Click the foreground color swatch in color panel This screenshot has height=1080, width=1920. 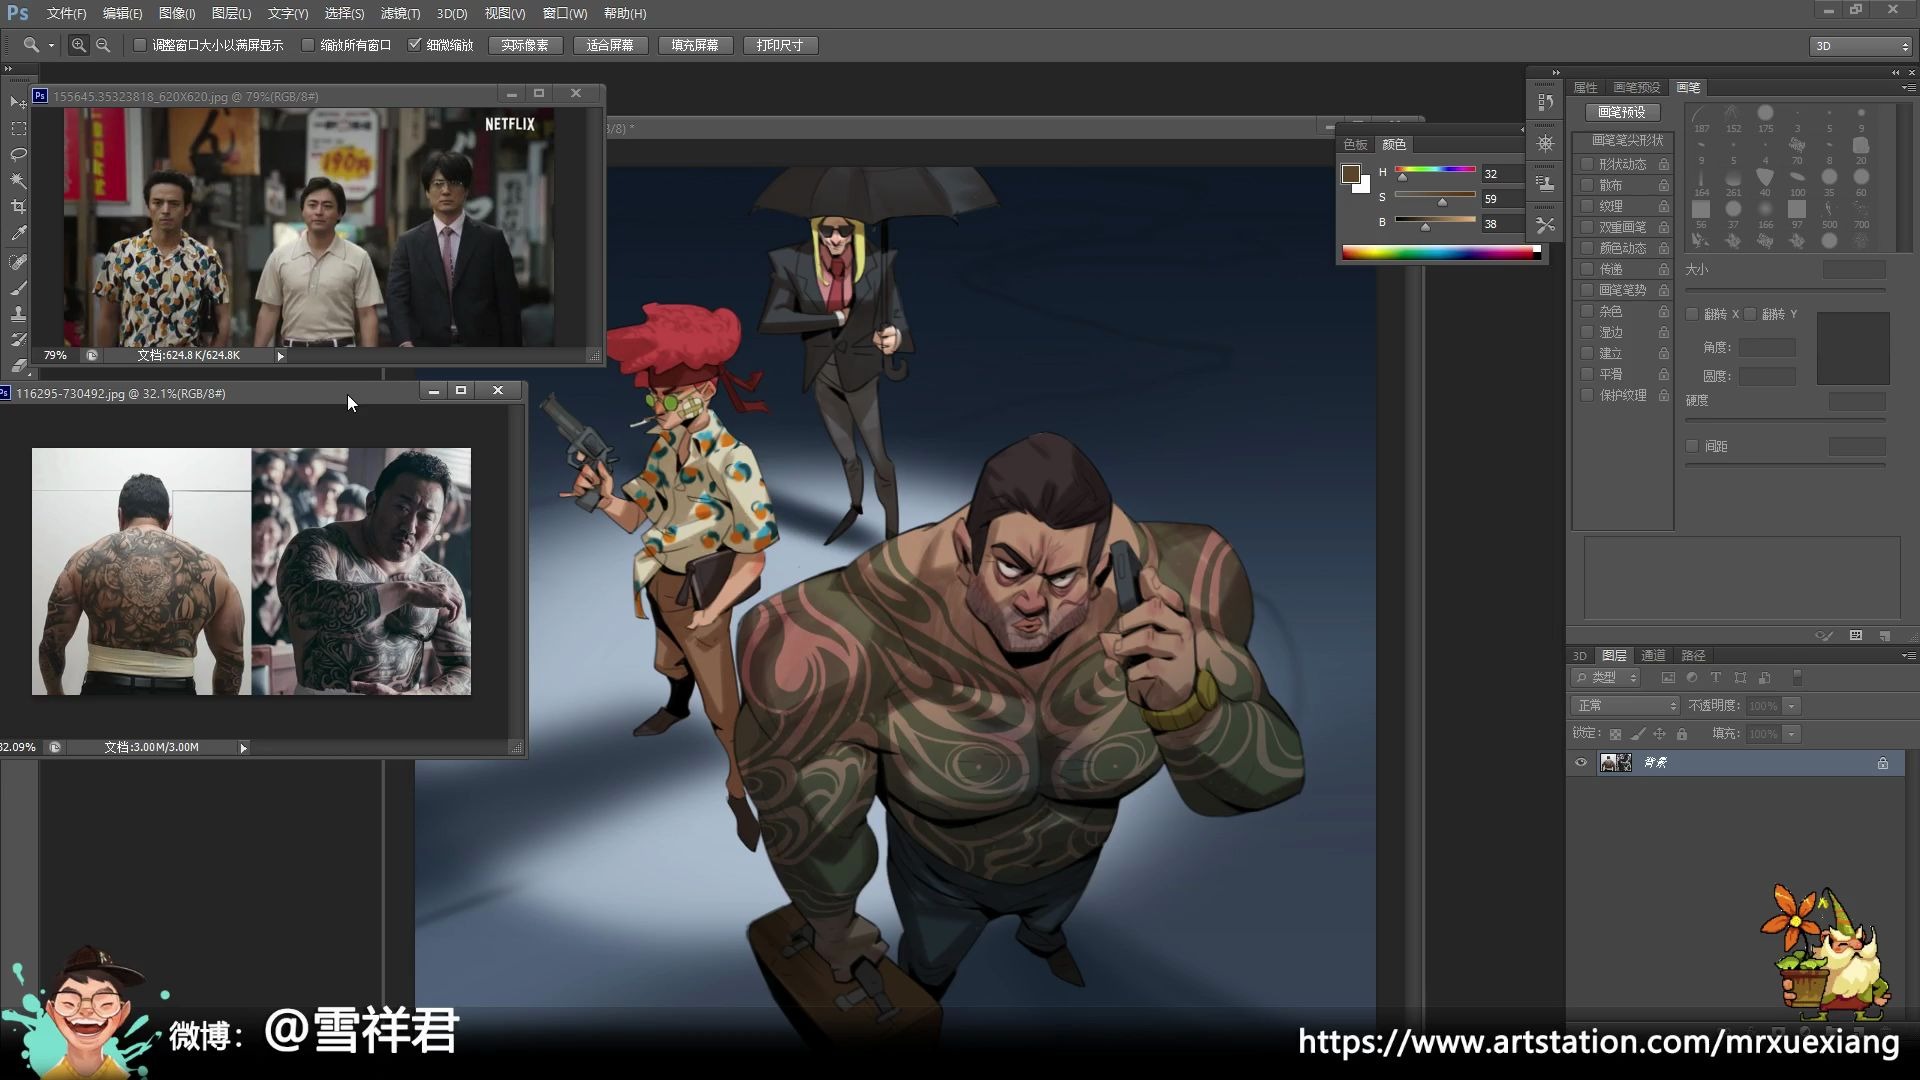click(1351, 174)
